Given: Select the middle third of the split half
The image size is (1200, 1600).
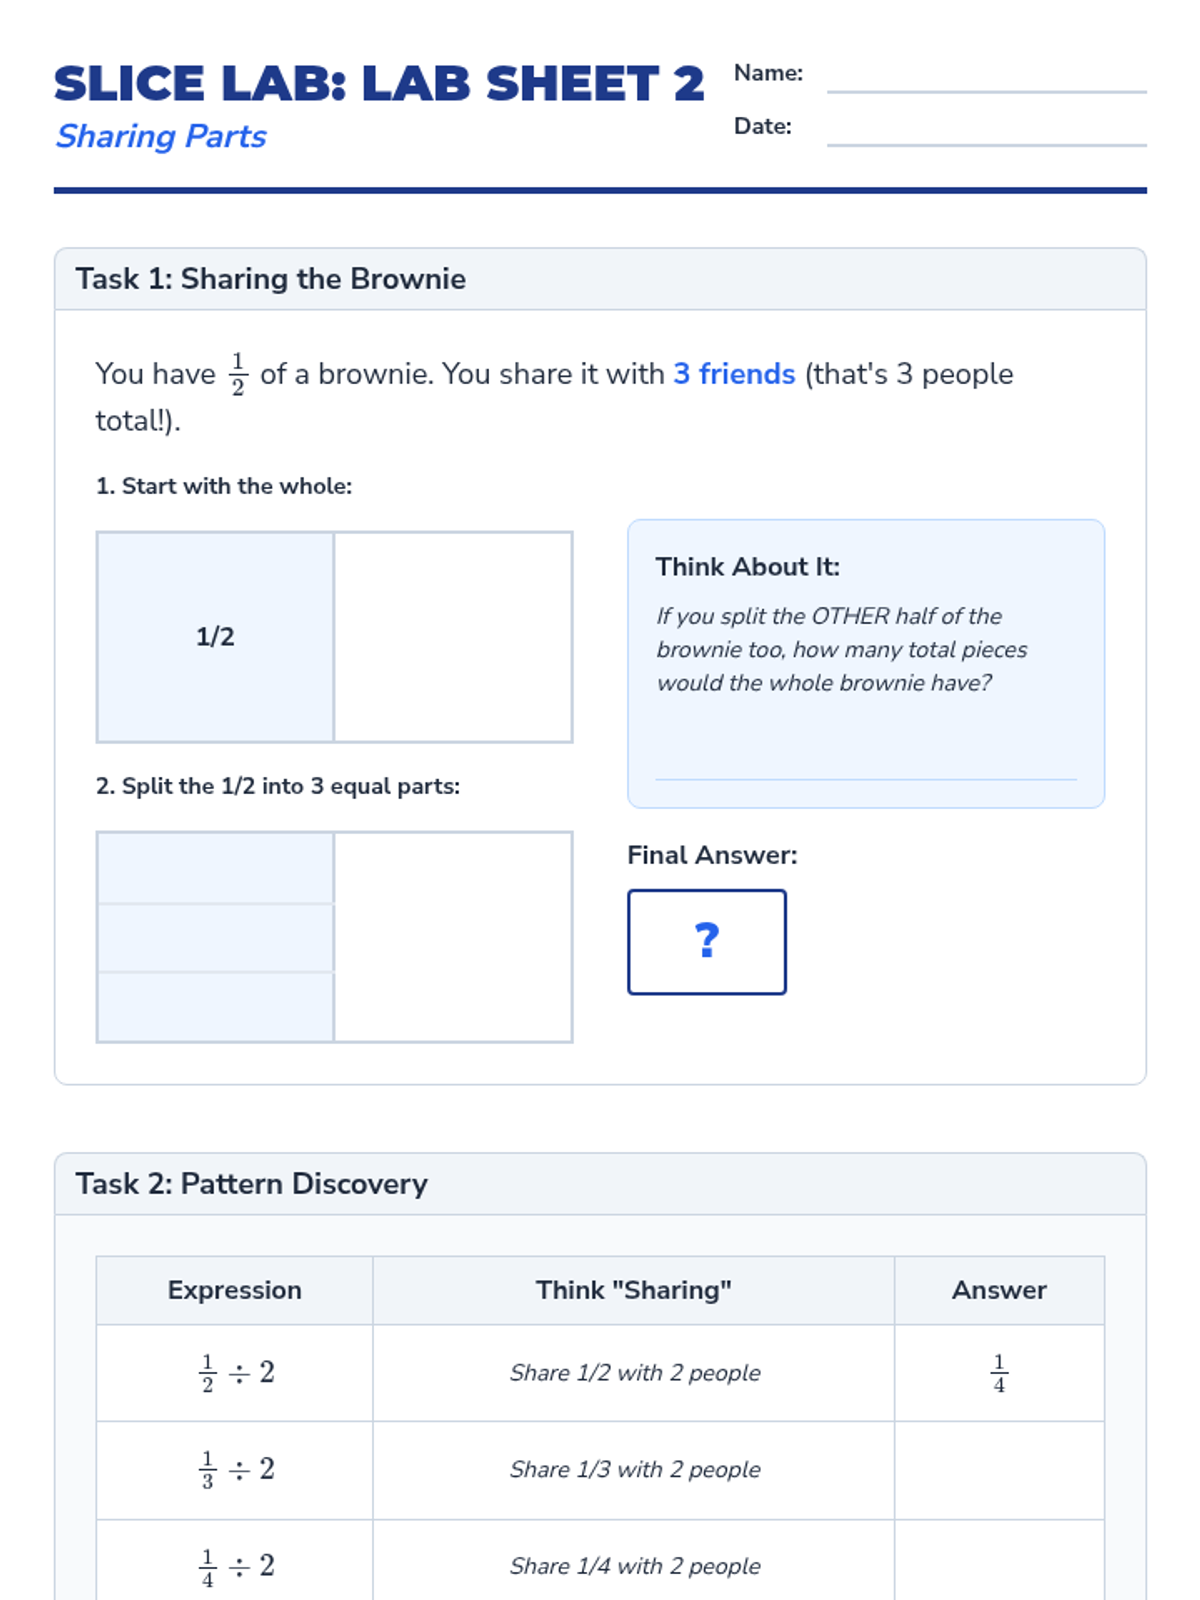Looking at the screenshot, I should point(215,938).
